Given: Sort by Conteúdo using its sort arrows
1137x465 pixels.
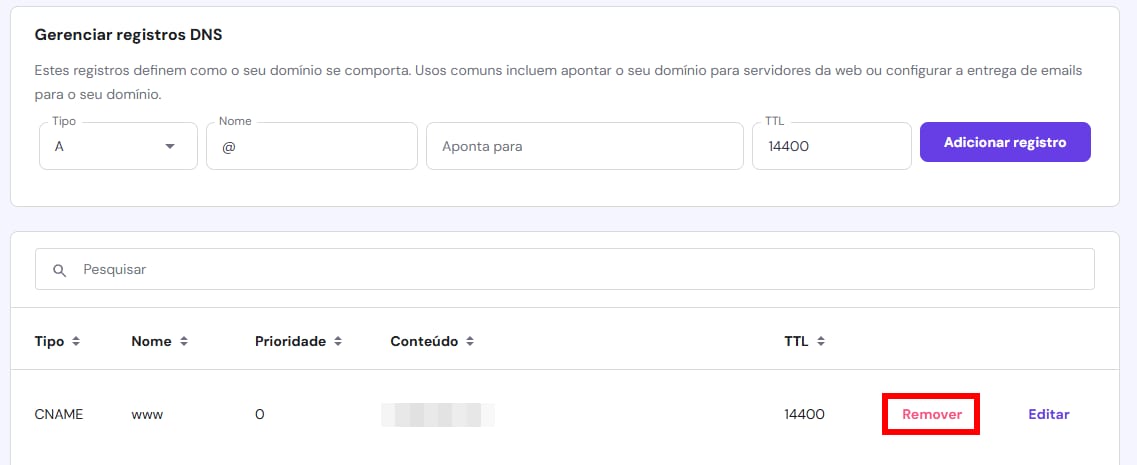Looking at the screenshot, I should click(x=470, y=341).
